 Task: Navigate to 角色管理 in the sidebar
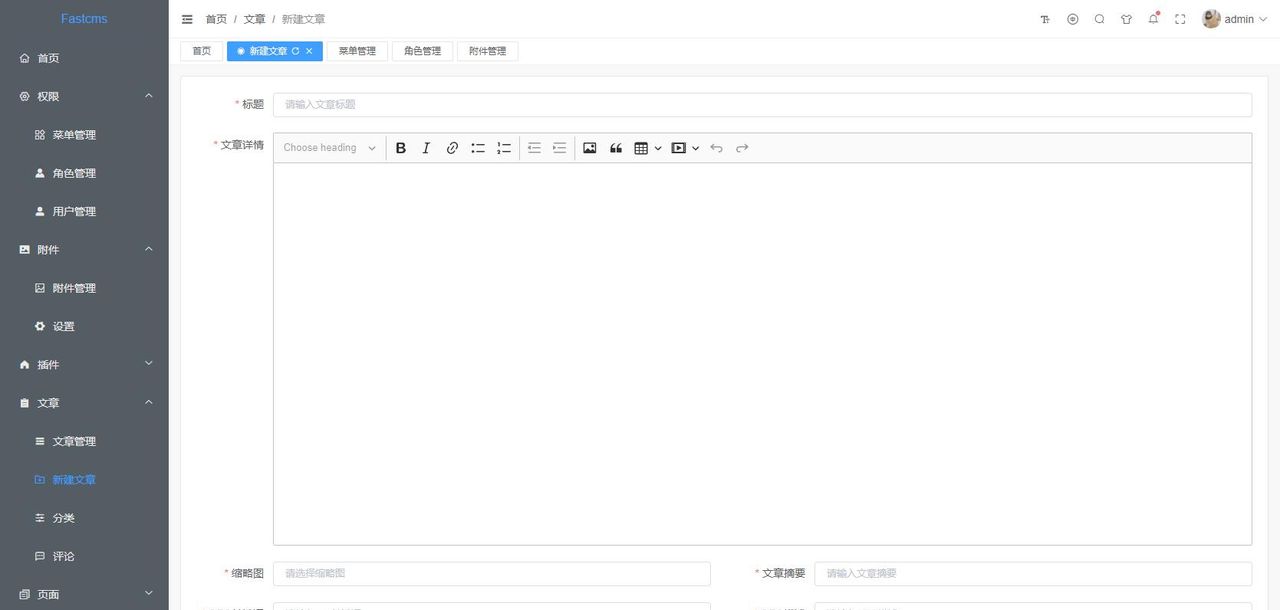pyautogui.click(x=72, y=172)
